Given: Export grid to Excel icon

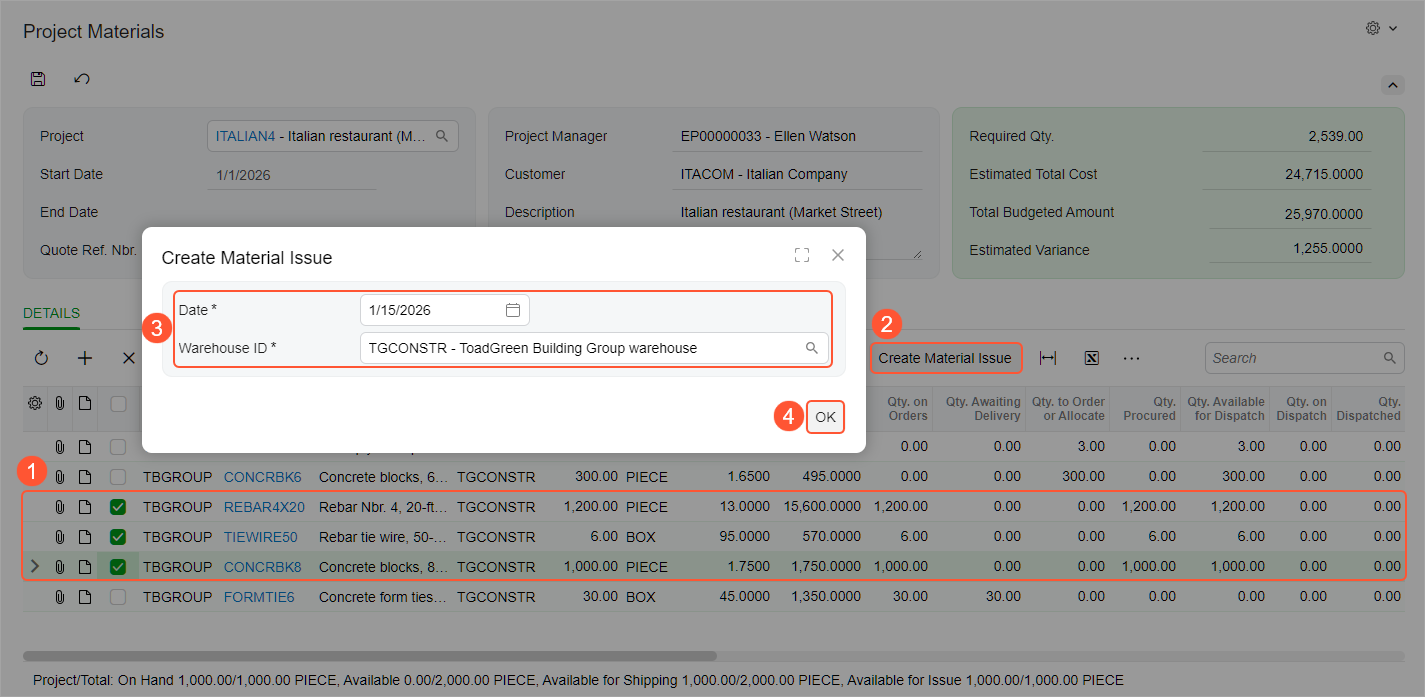Looking at the screenshot, I should click(1092, 358).
